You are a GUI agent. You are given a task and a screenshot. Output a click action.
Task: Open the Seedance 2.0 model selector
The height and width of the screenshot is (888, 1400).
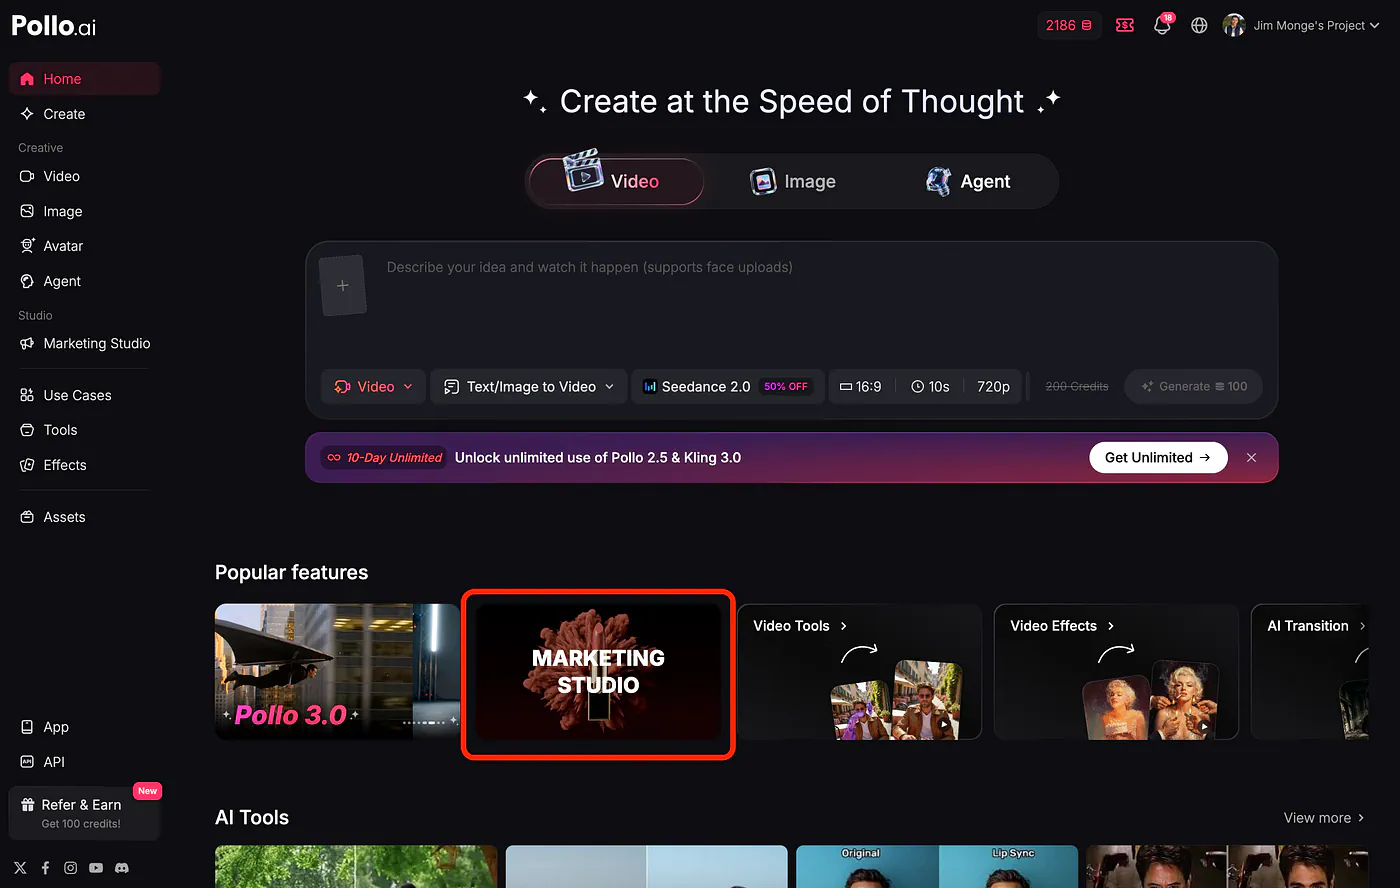pos(727,386)
